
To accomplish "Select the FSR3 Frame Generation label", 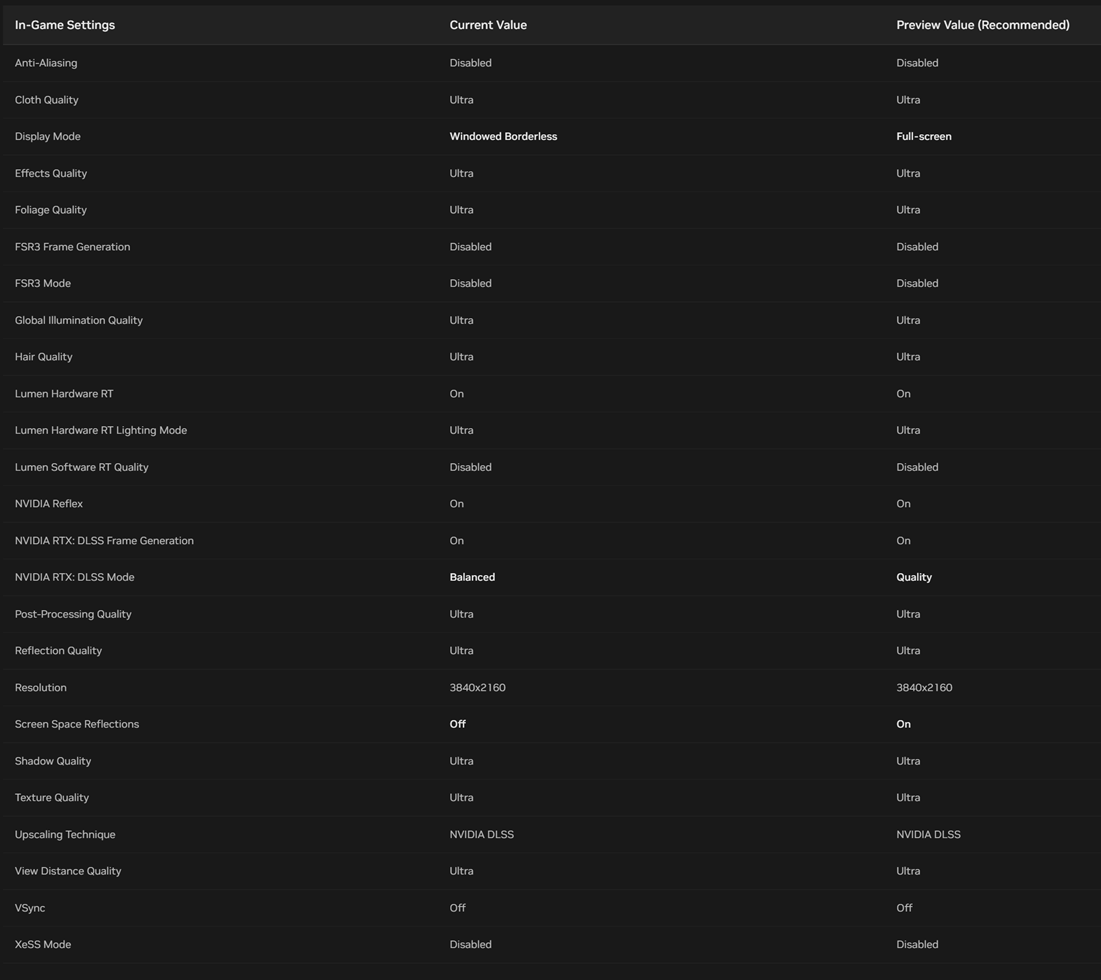I will click(x=72, y=247).
